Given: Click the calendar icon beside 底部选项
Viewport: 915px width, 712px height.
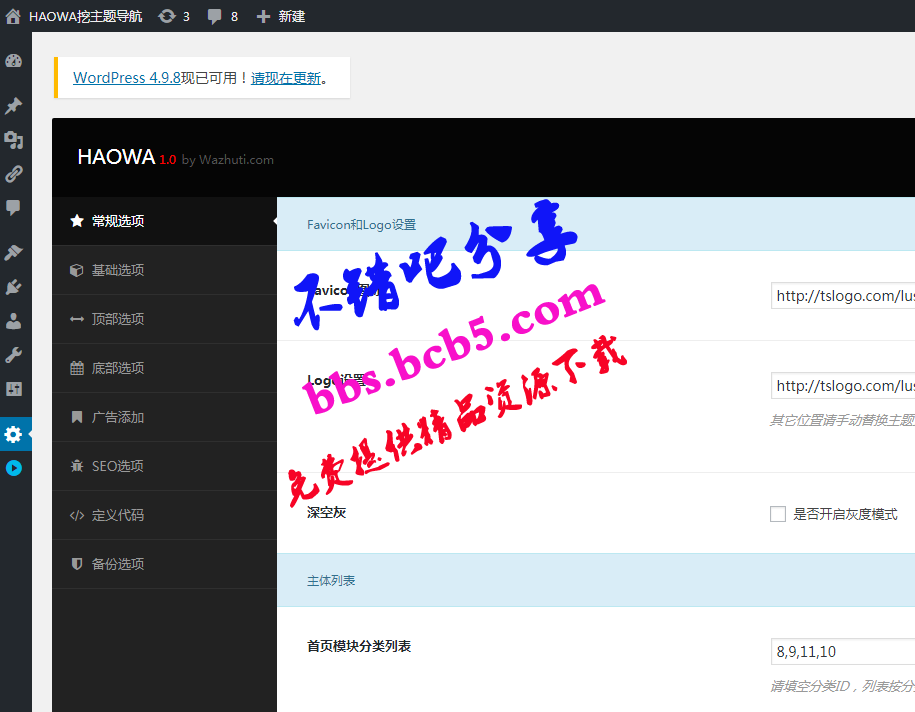Looking at the screenshot, I should point(77,368).
